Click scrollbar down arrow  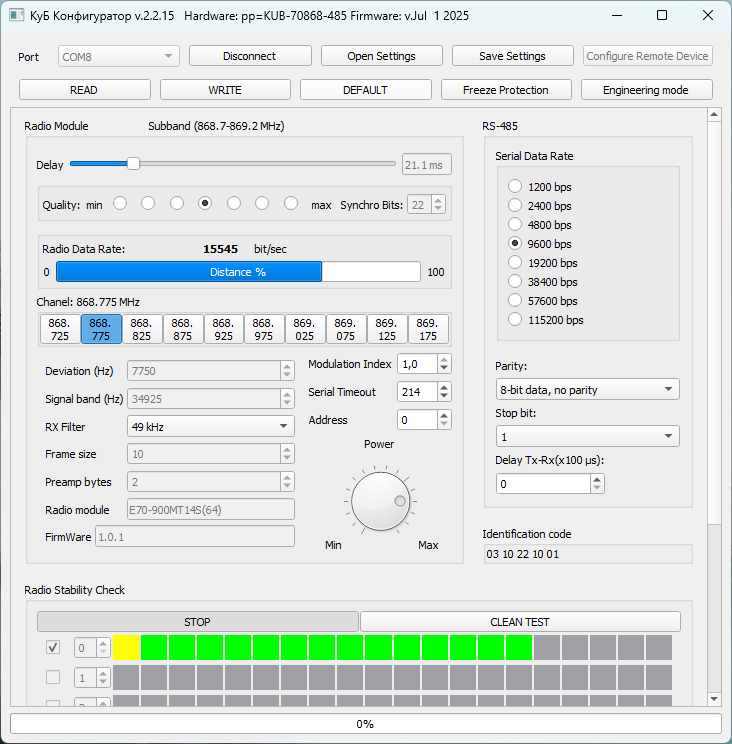714,698
